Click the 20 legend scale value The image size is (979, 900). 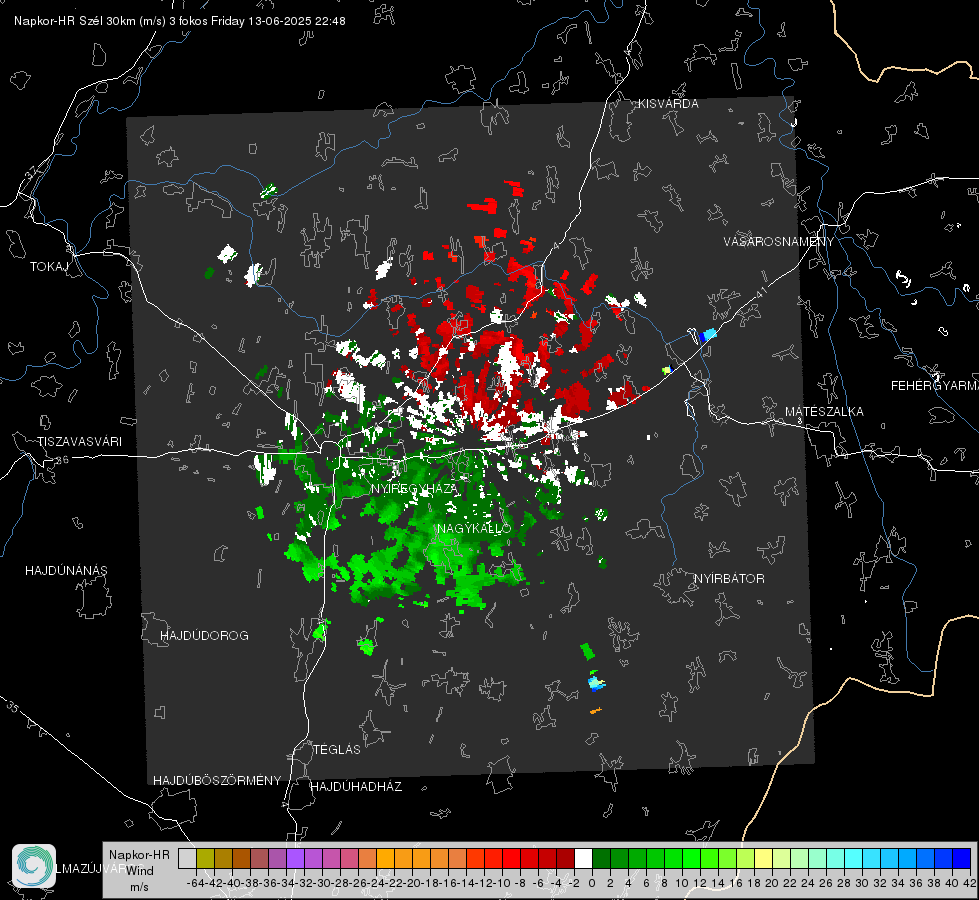[x=771, y=883]
